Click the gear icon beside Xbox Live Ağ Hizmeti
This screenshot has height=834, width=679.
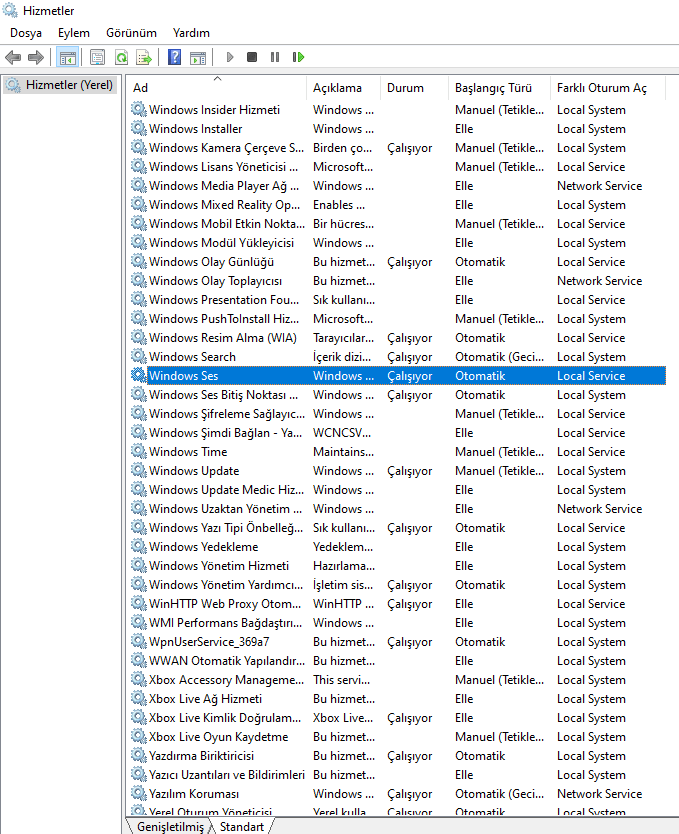(139, 698)
